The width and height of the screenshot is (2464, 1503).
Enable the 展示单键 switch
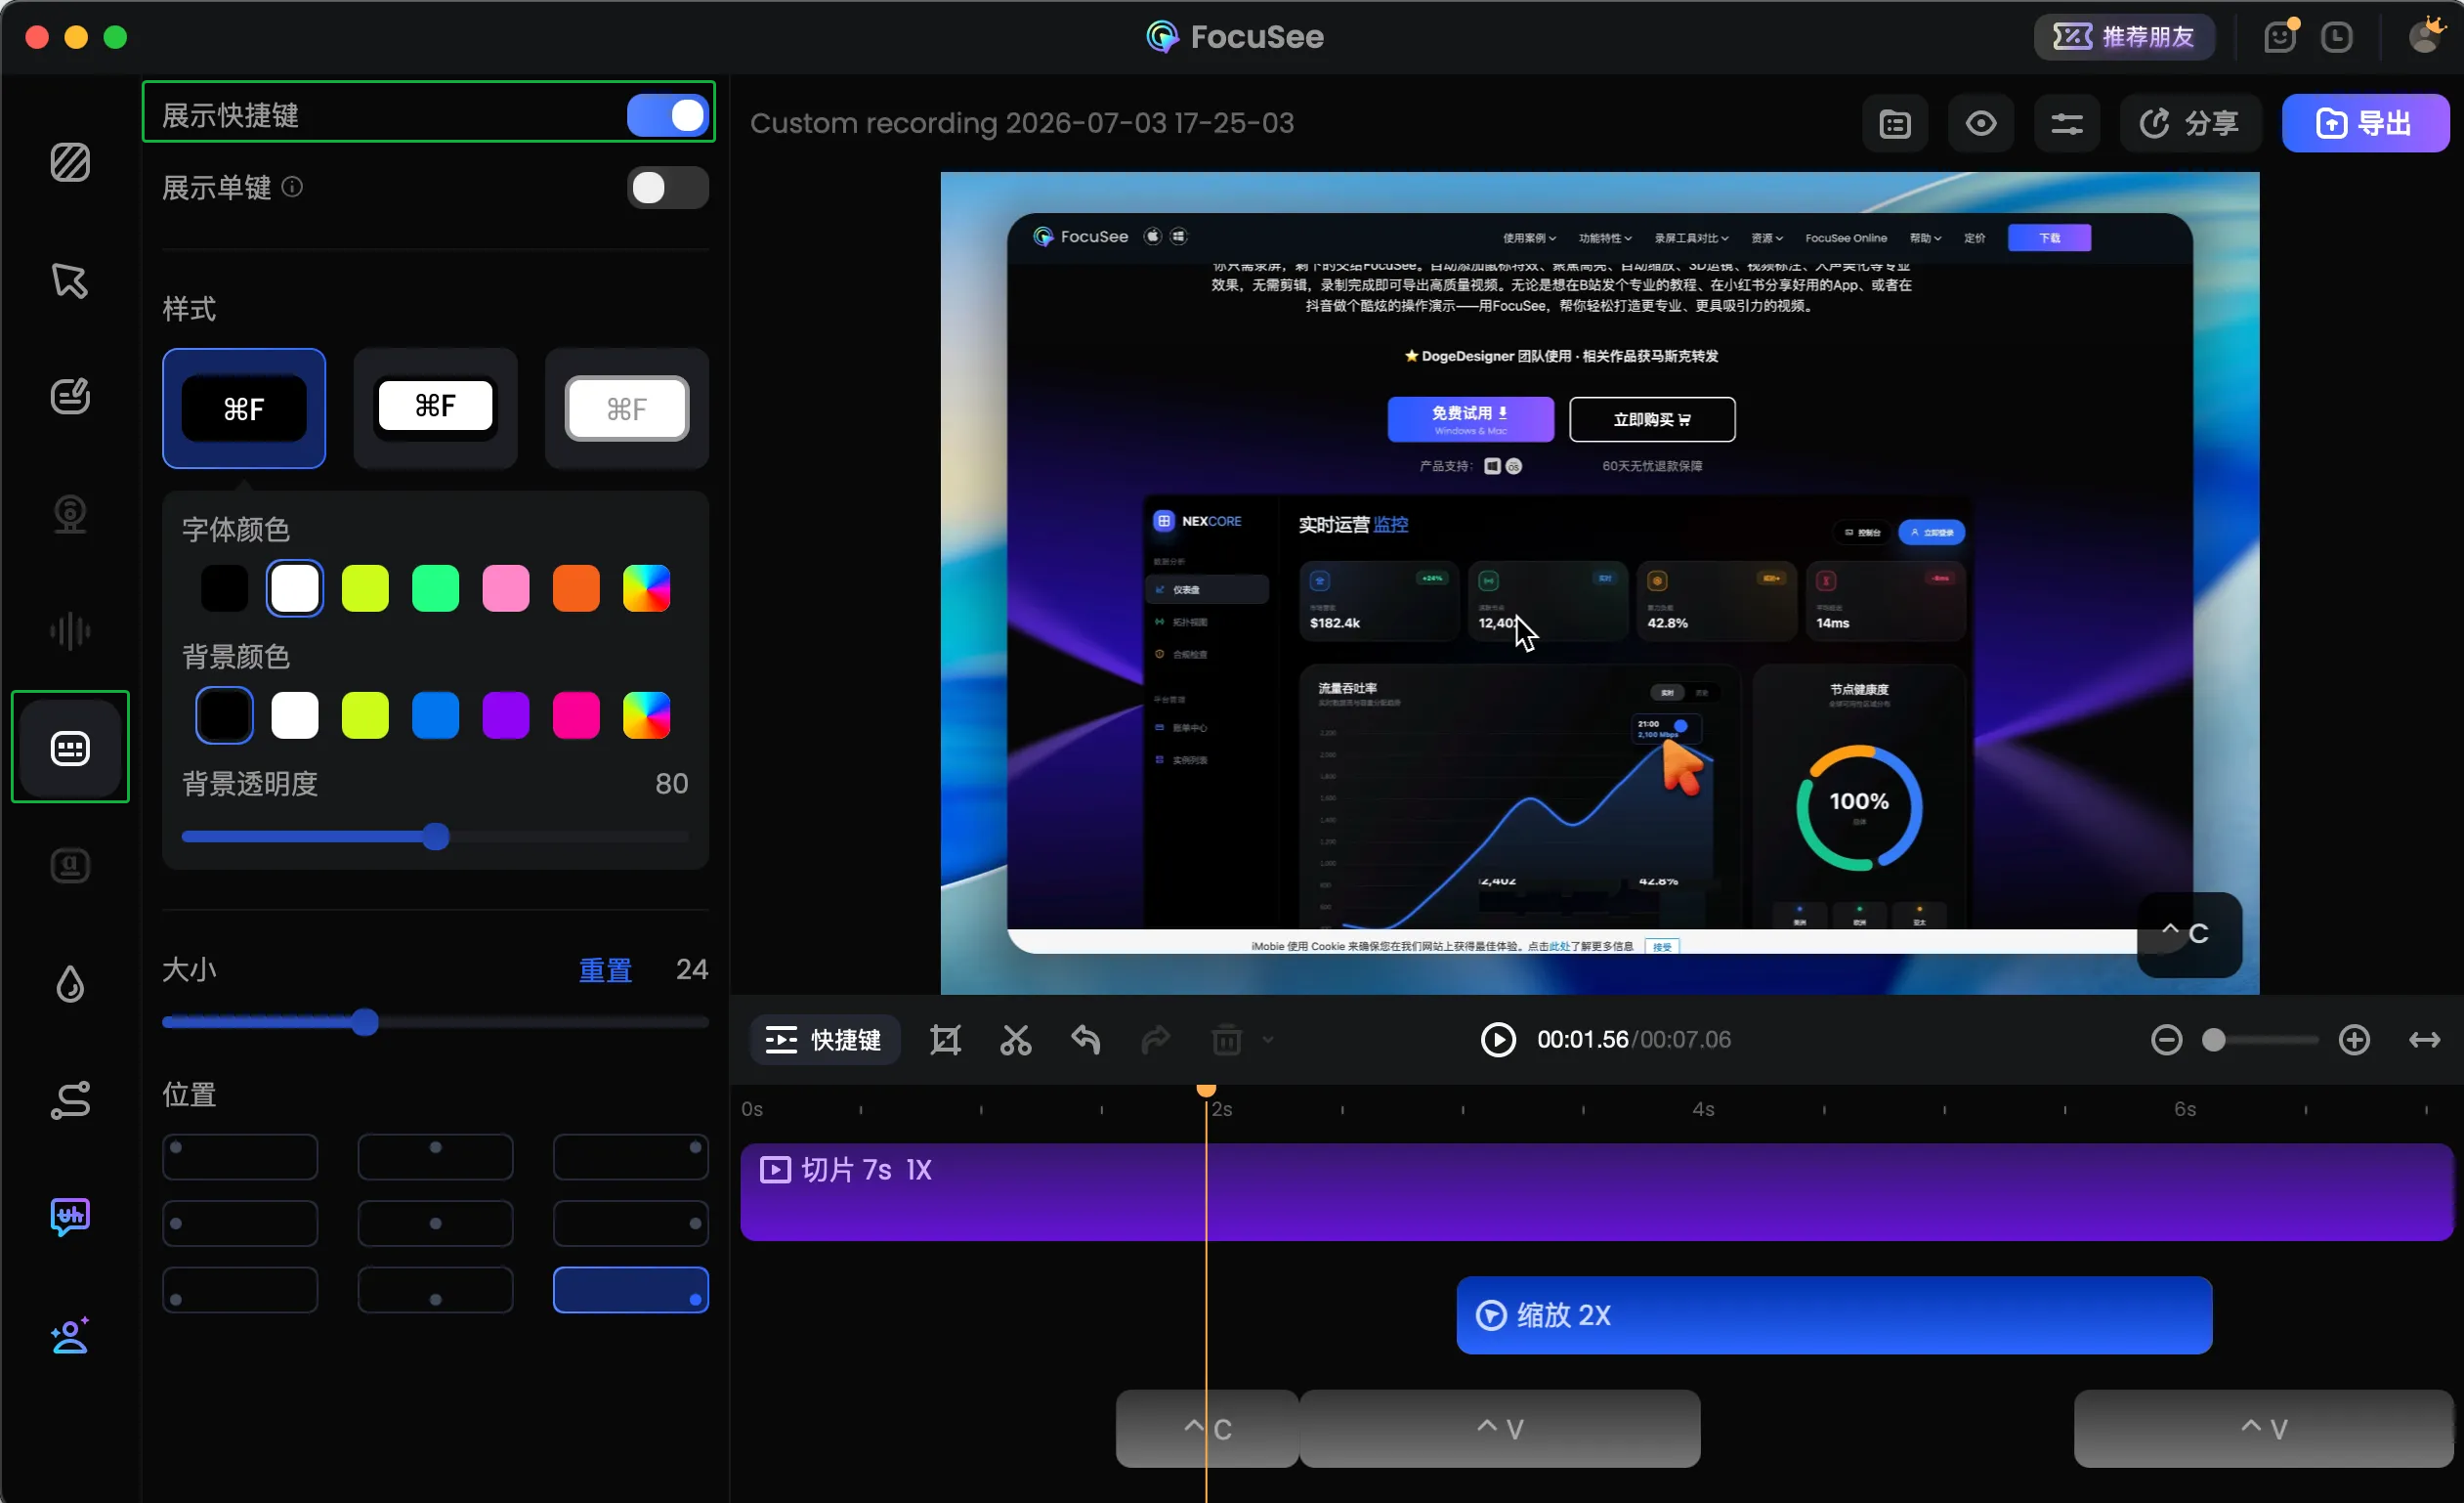[668, 187]
